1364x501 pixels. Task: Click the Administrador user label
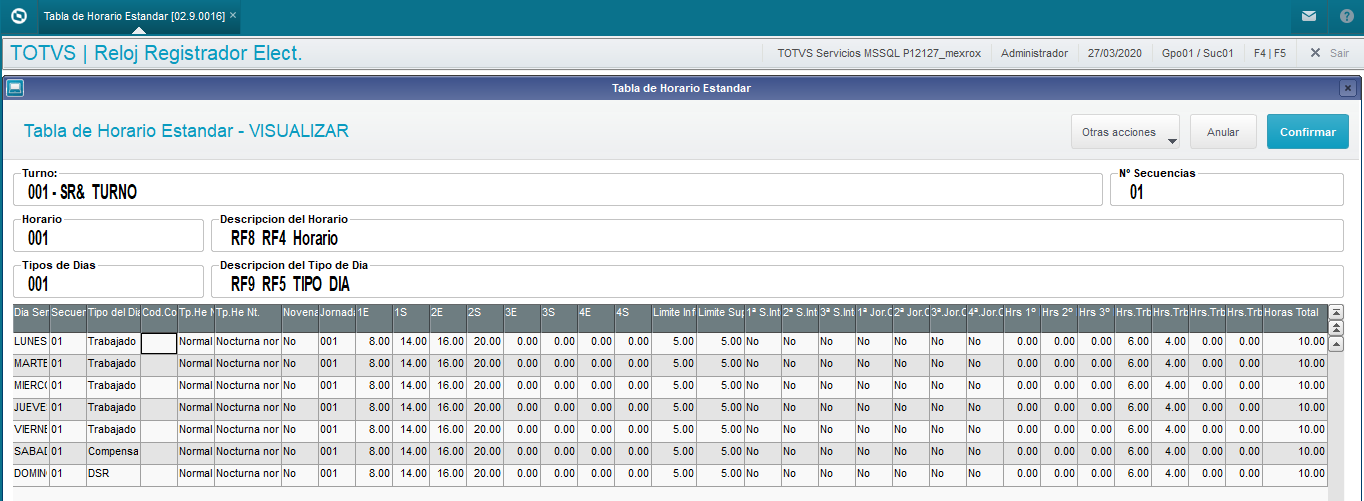click(1034, 53)
